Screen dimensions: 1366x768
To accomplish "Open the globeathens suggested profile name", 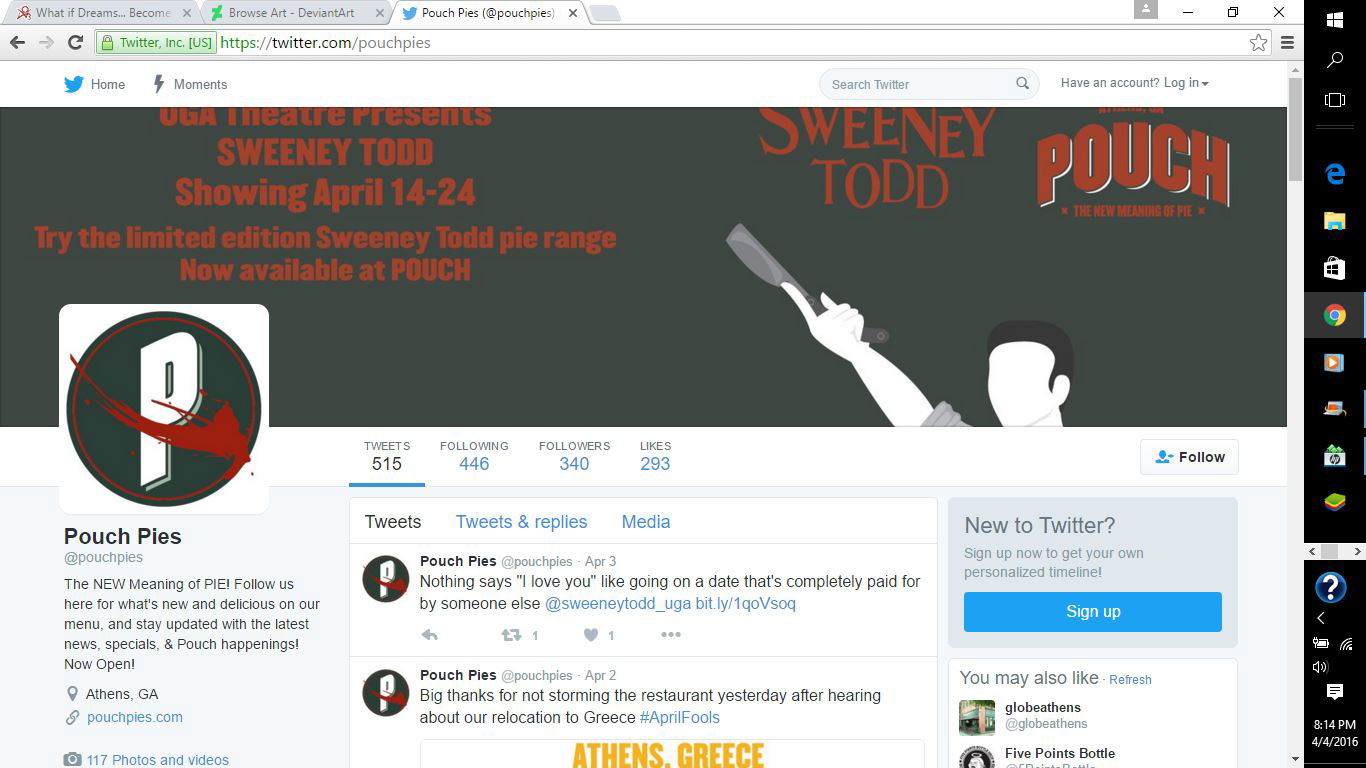I will [1043, 708].
